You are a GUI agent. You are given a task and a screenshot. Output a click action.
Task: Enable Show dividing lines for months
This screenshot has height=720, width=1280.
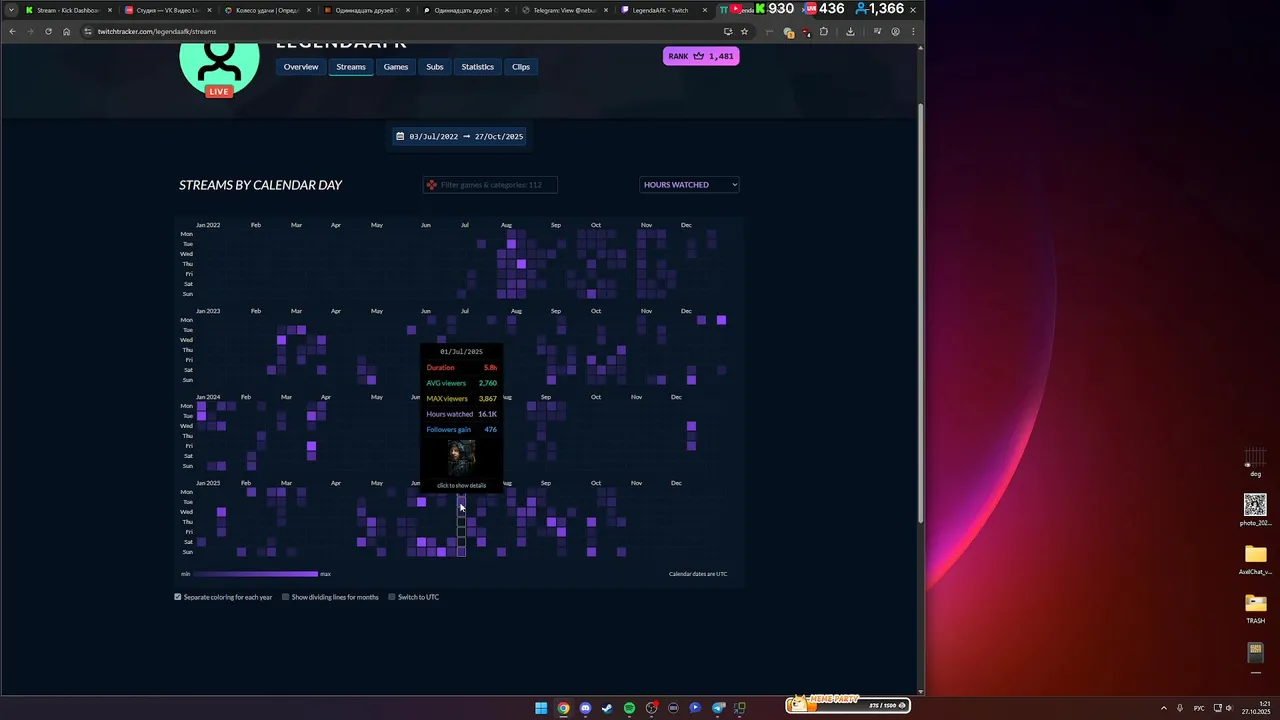pyautogui.click(x=285, y=597)
